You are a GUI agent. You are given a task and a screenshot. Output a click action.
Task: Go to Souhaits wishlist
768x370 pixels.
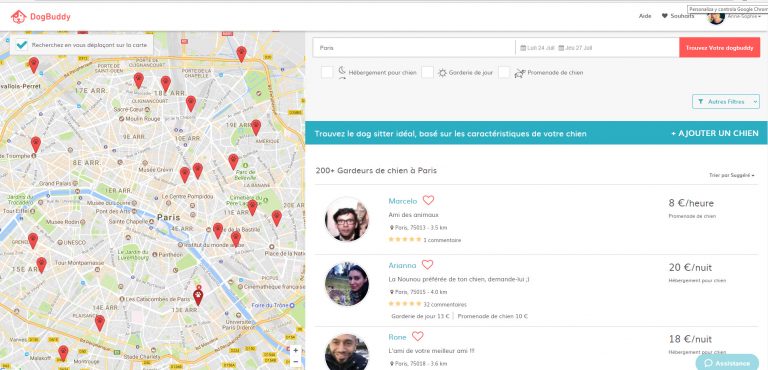click(678, 16)
